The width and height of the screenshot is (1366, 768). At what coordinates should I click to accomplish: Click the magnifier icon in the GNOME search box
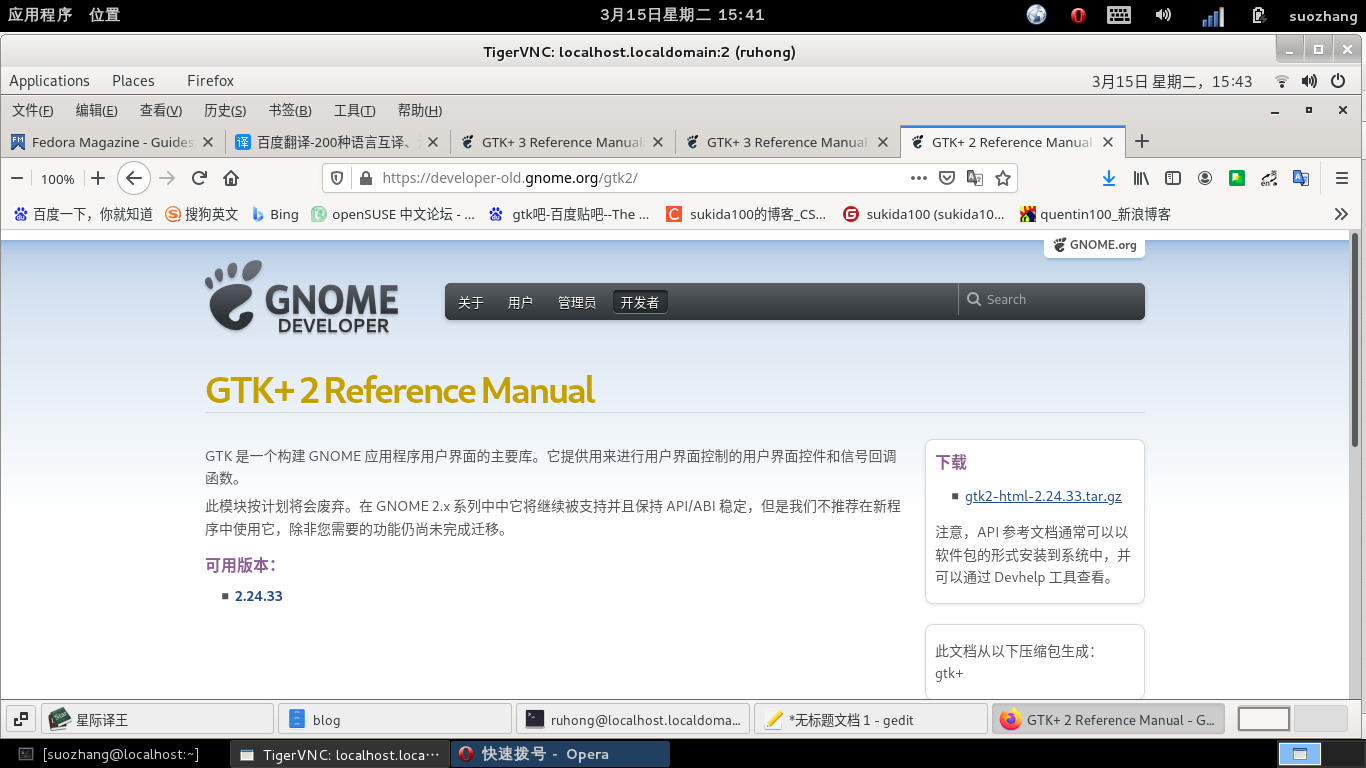tap(974, 299)
